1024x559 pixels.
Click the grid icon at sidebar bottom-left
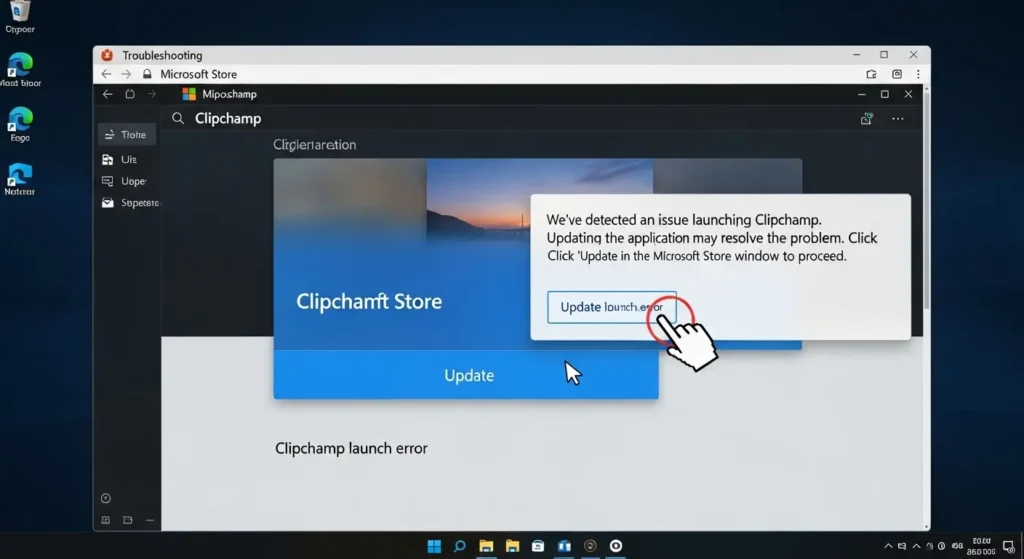(x=106, y=520)
